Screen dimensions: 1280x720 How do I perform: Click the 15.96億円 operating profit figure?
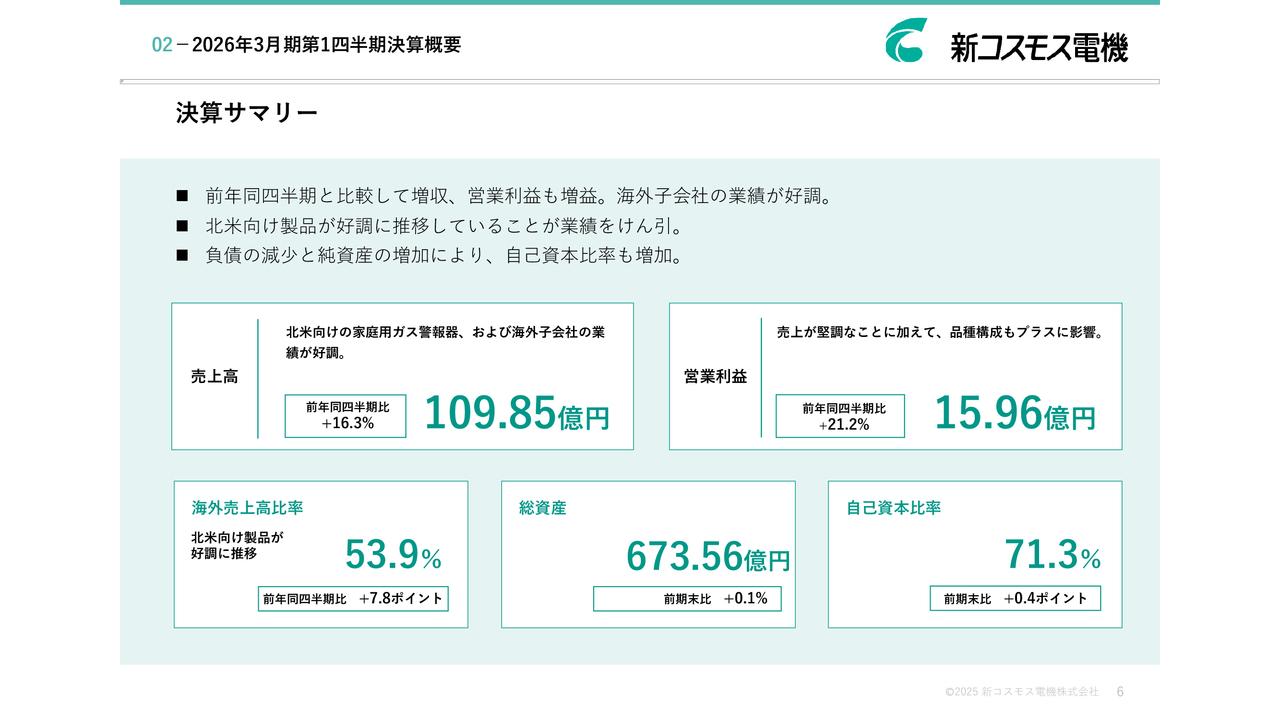[x=1015, y=413]
